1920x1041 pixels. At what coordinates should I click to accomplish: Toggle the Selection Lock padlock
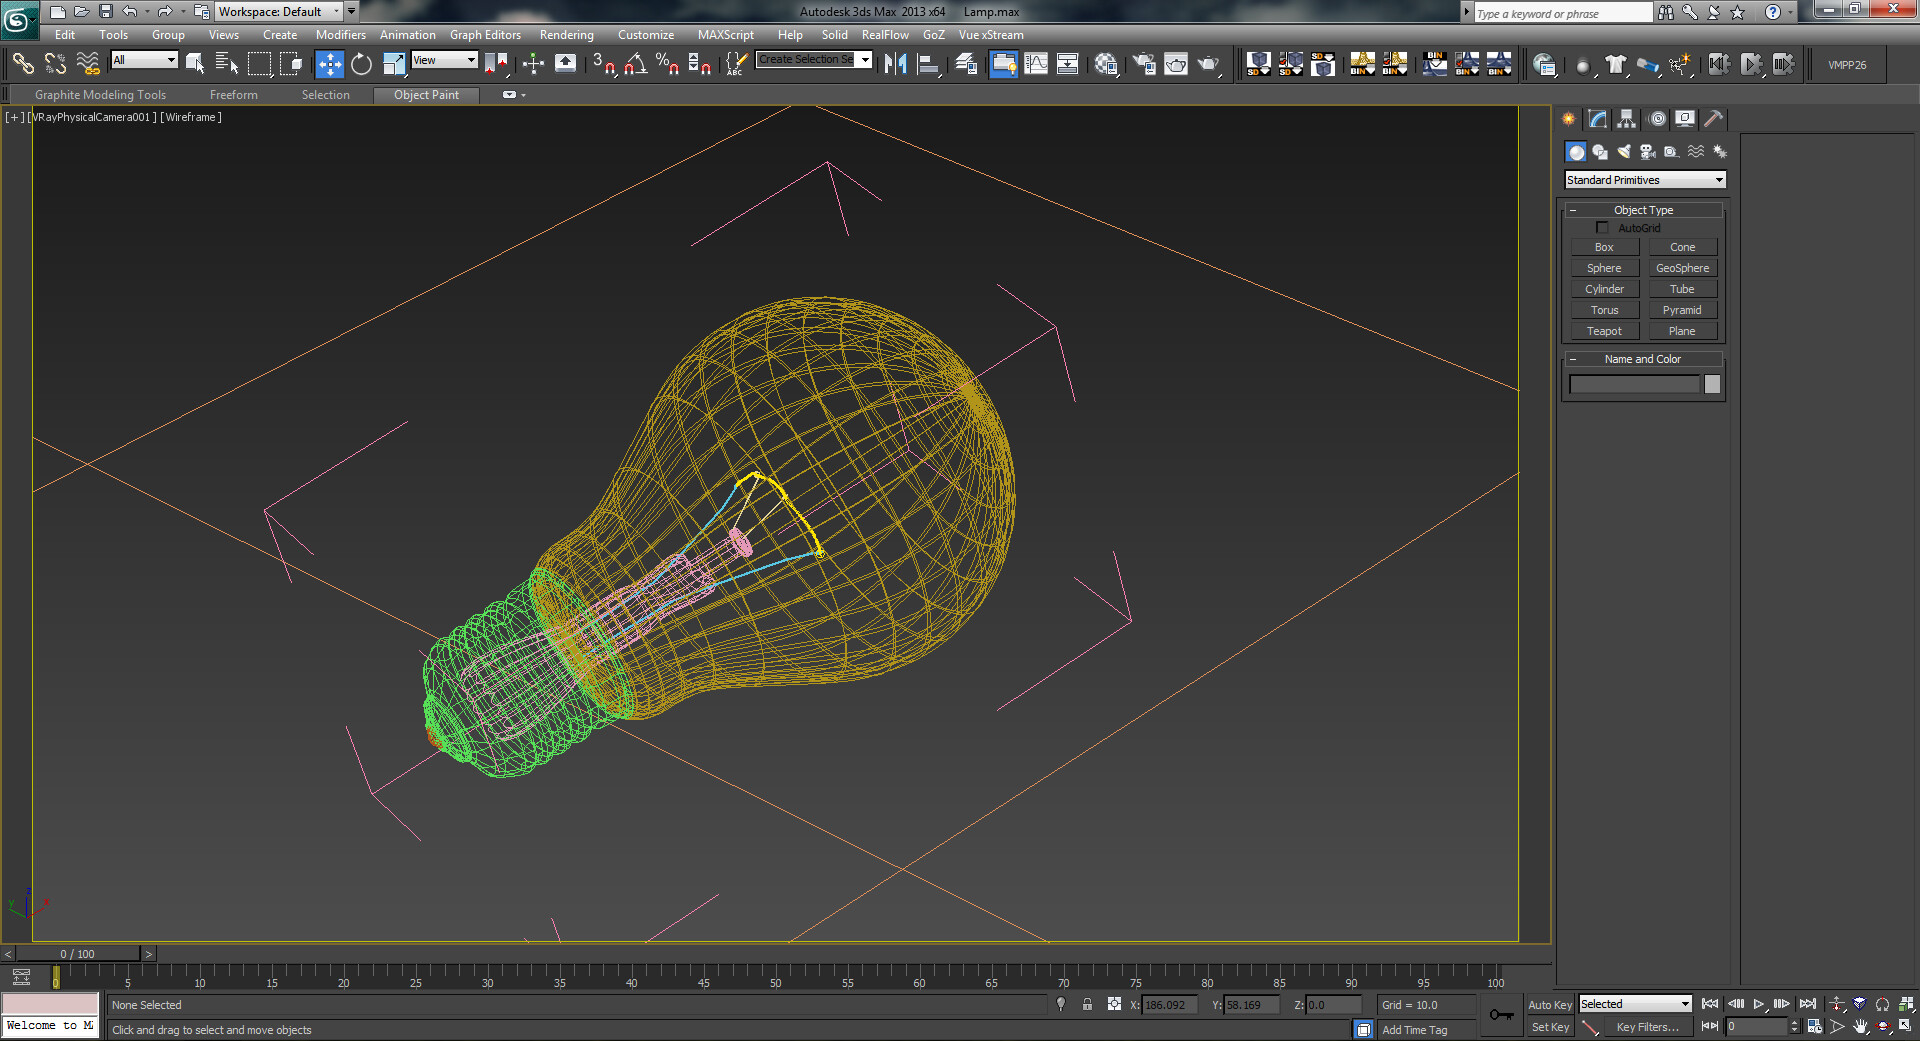click(1087, 1005)
